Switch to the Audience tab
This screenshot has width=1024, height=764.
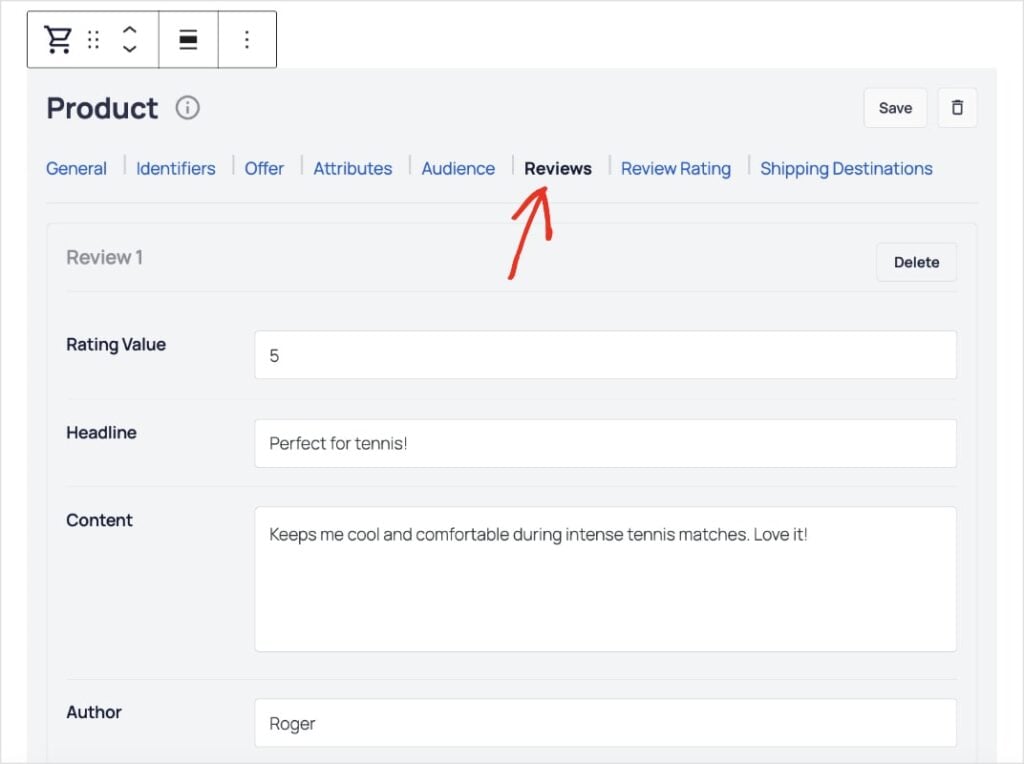click(x=458, y=168)
